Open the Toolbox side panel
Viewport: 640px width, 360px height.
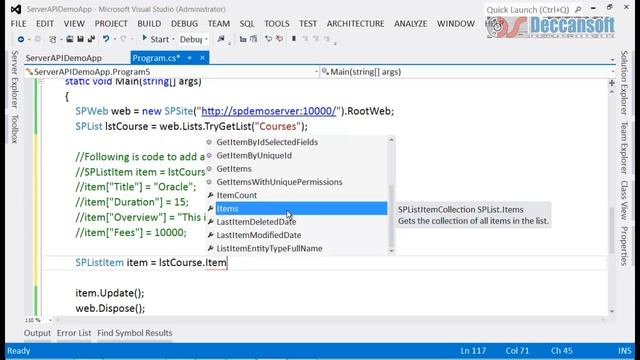click(15, 129)
